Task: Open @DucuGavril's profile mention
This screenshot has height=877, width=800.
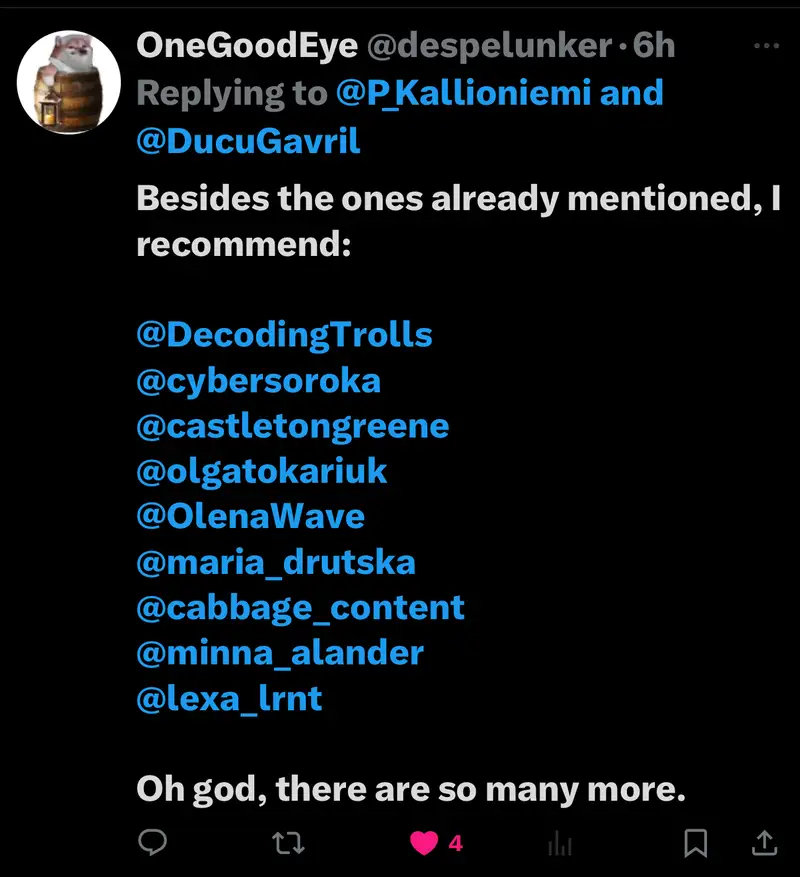Action: pos(248,141)
